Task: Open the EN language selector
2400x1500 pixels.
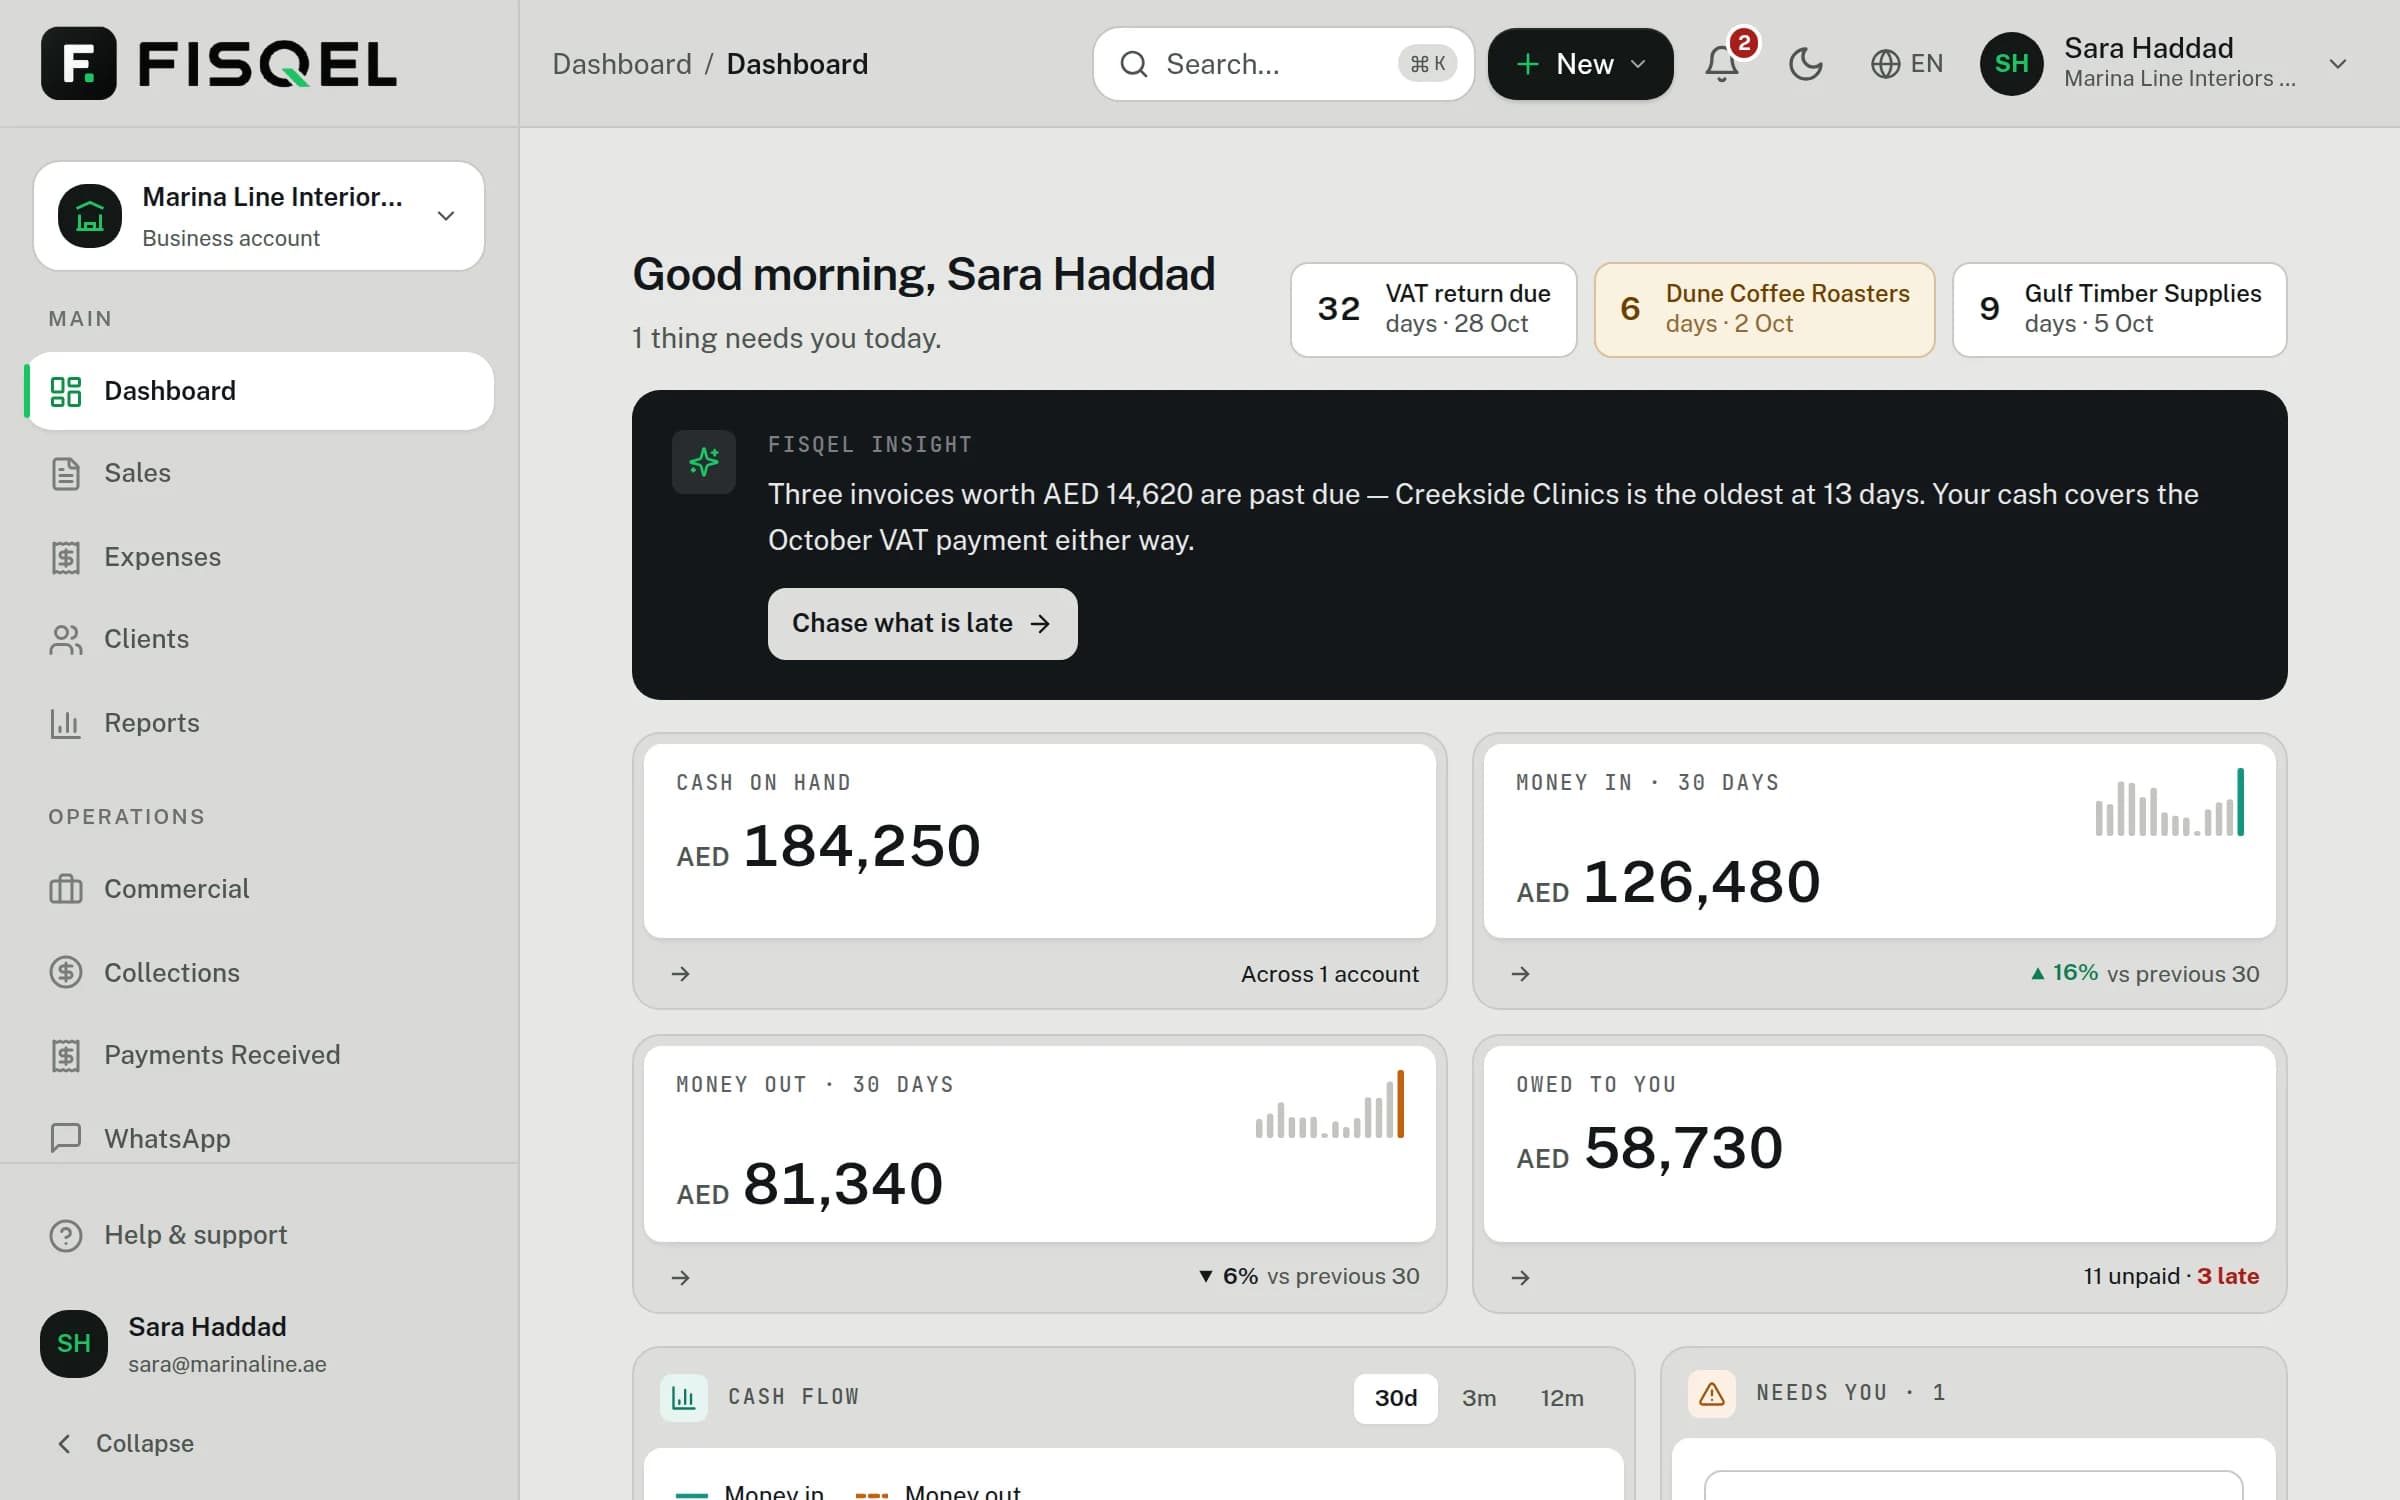Action: (1906, 64)
